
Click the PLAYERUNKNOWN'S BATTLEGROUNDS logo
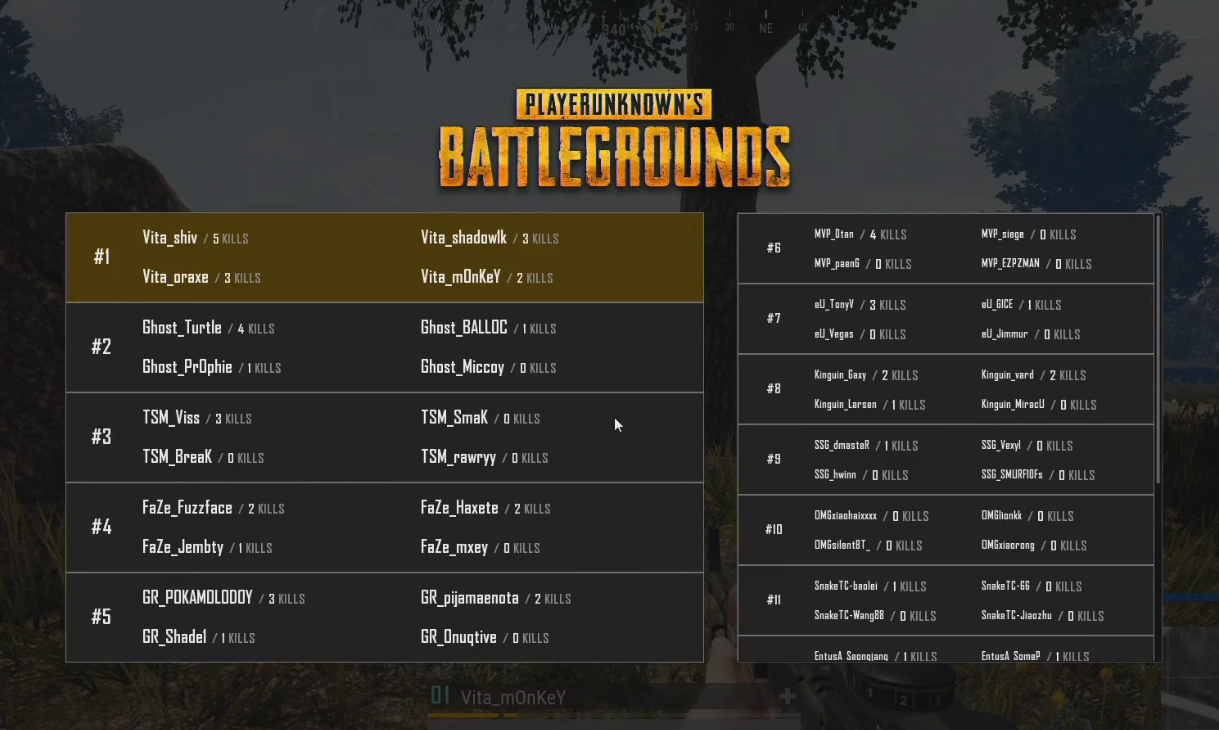614,139
